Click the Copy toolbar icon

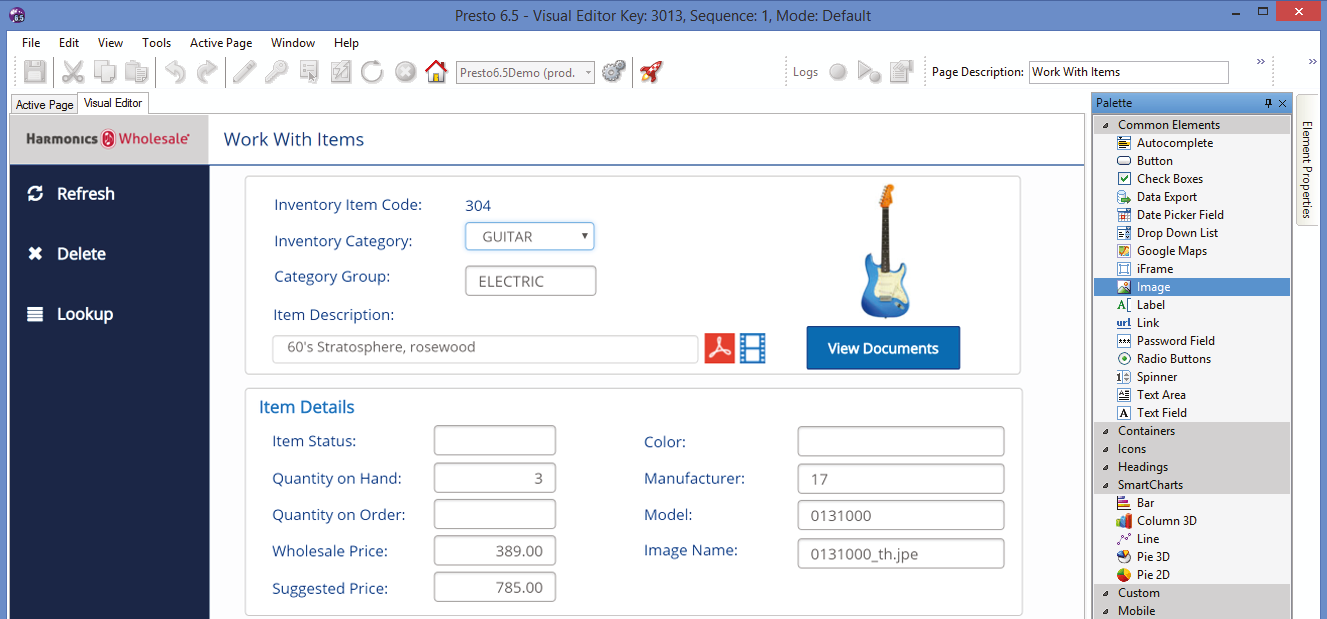[105, 72]
